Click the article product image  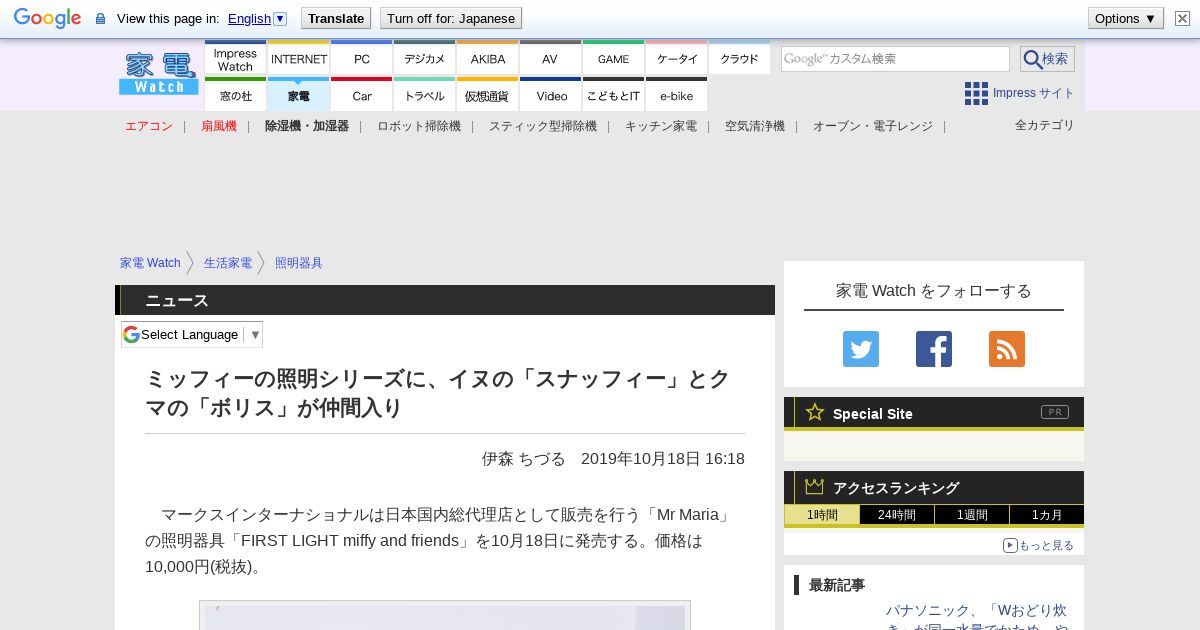coord(445,615)
